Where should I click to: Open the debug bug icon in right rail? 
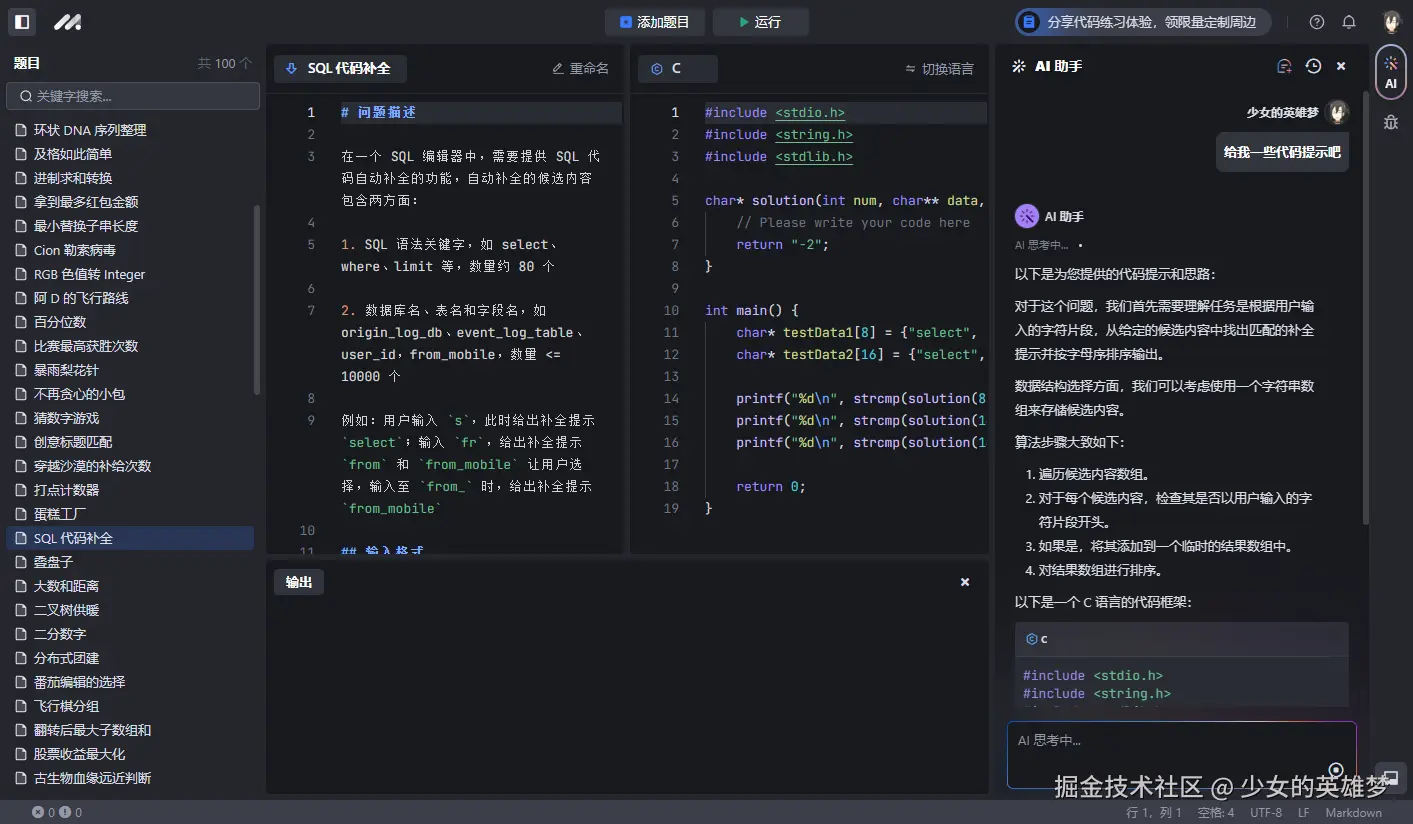click(1391, 122)
